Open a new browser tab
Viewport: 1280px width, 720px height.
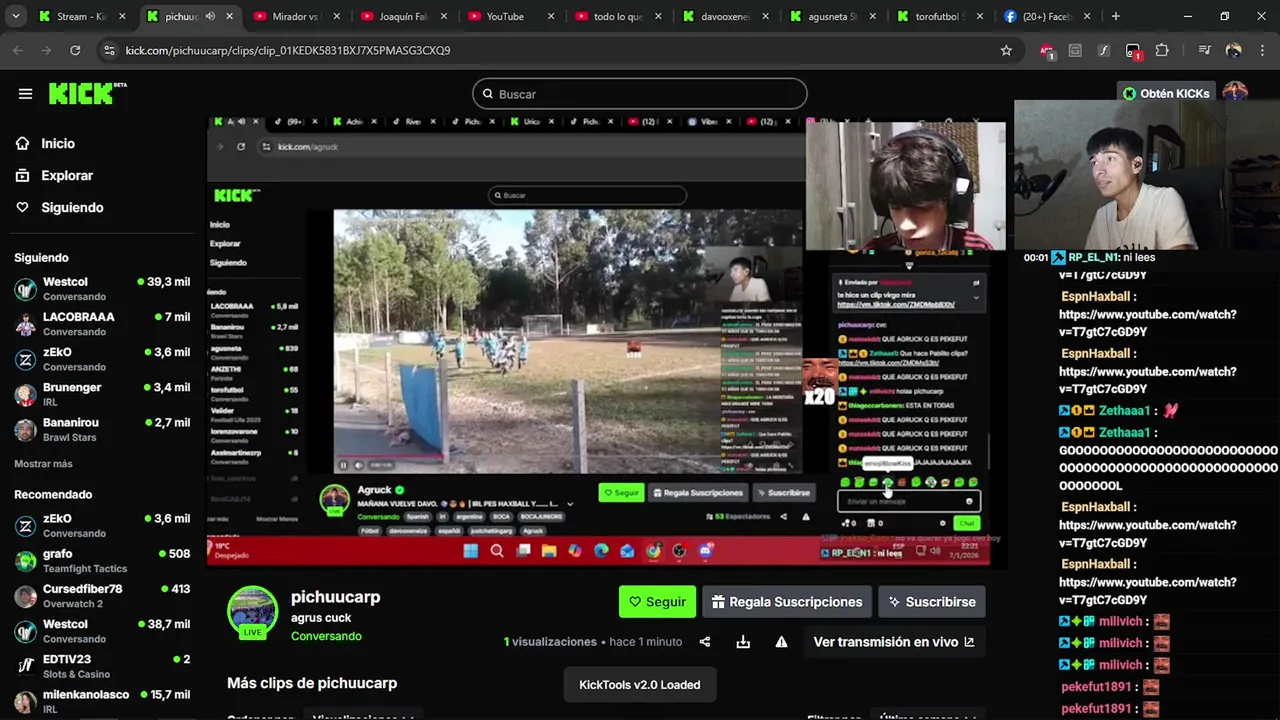pos(1116,16)
